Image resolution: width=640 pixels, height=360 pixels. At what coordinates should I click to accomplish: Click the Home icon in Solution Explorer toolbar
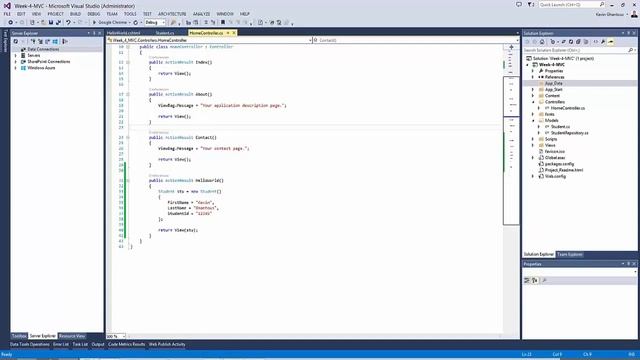tap(542, 42)
